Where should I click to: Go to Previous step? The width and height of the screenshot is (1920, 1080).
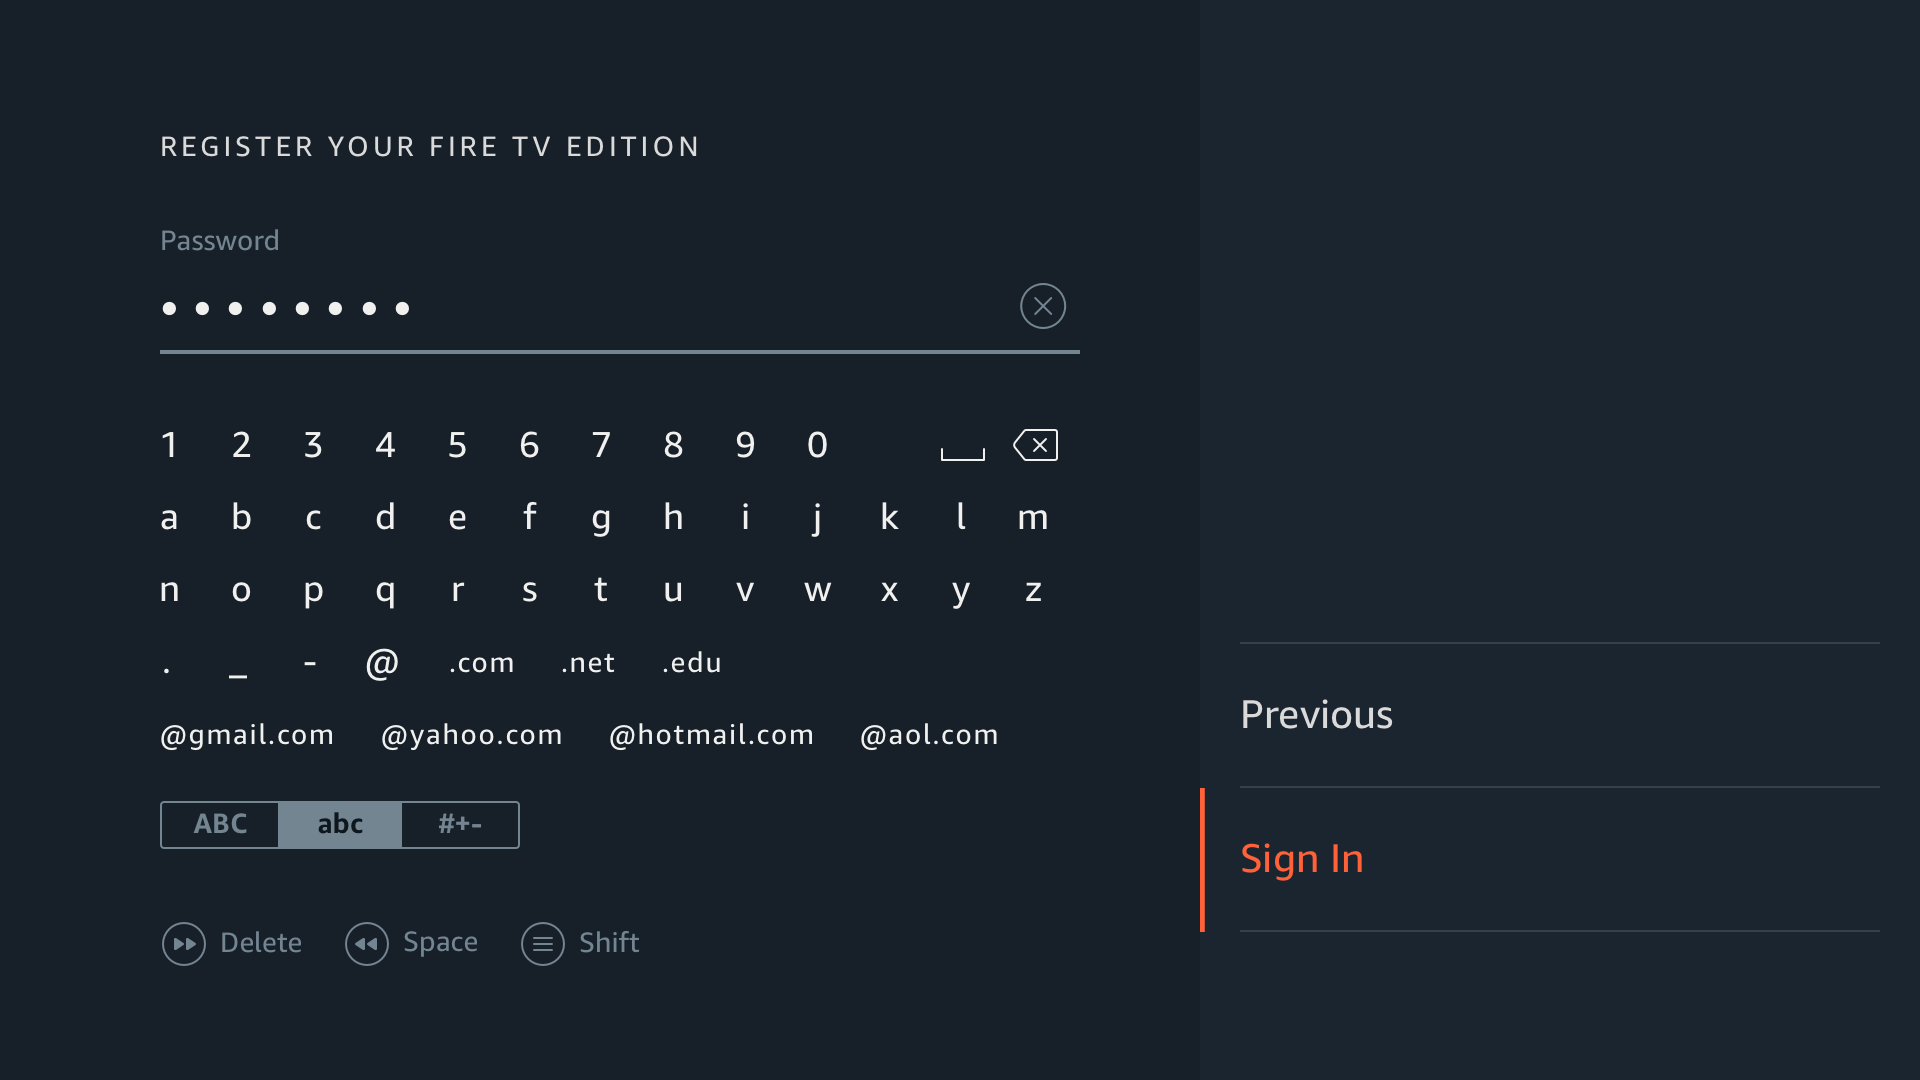[1316, 715]
